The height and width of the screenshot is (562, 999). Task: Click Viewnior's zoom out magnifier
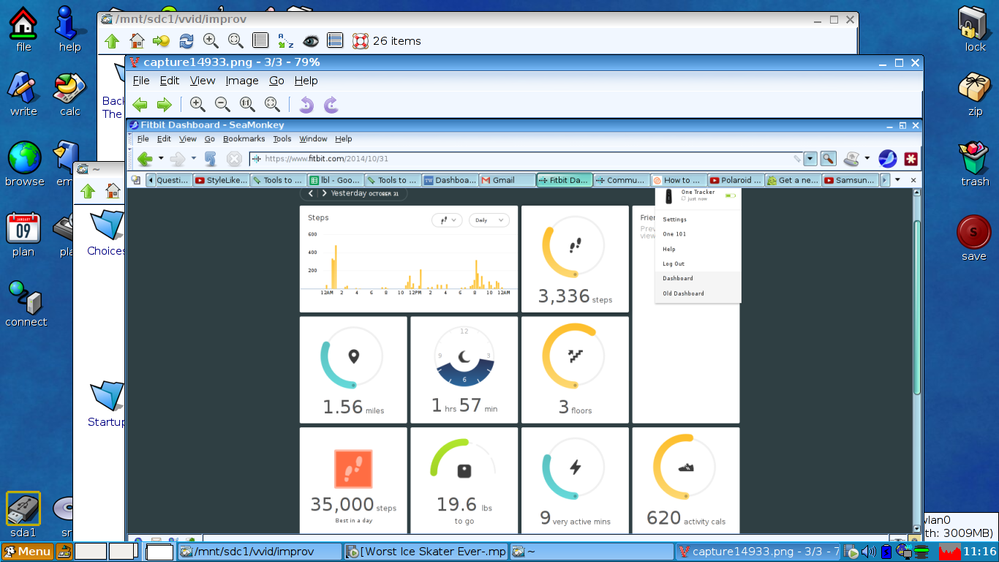(x=222, y=104)
